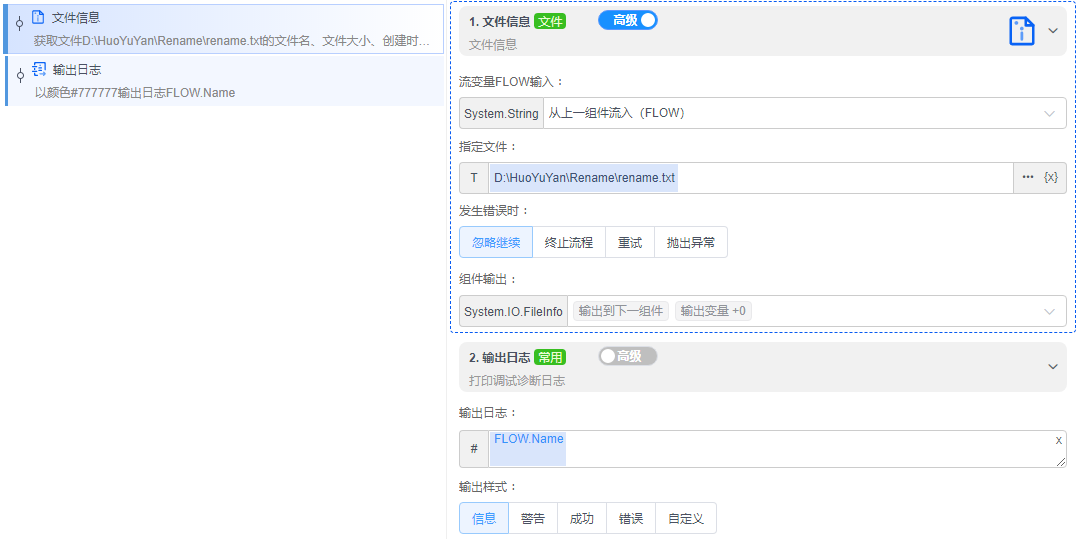
Task: Browse for file with ellipsis button
Action: click(1028, 178)
